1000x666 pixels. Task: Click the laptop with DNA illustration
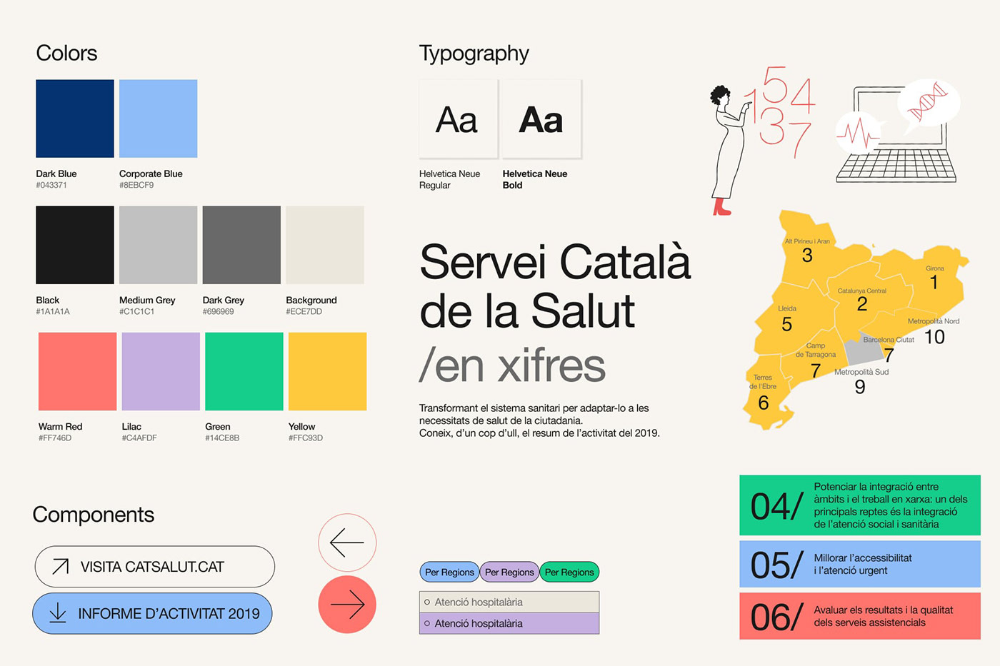point(895,133)
